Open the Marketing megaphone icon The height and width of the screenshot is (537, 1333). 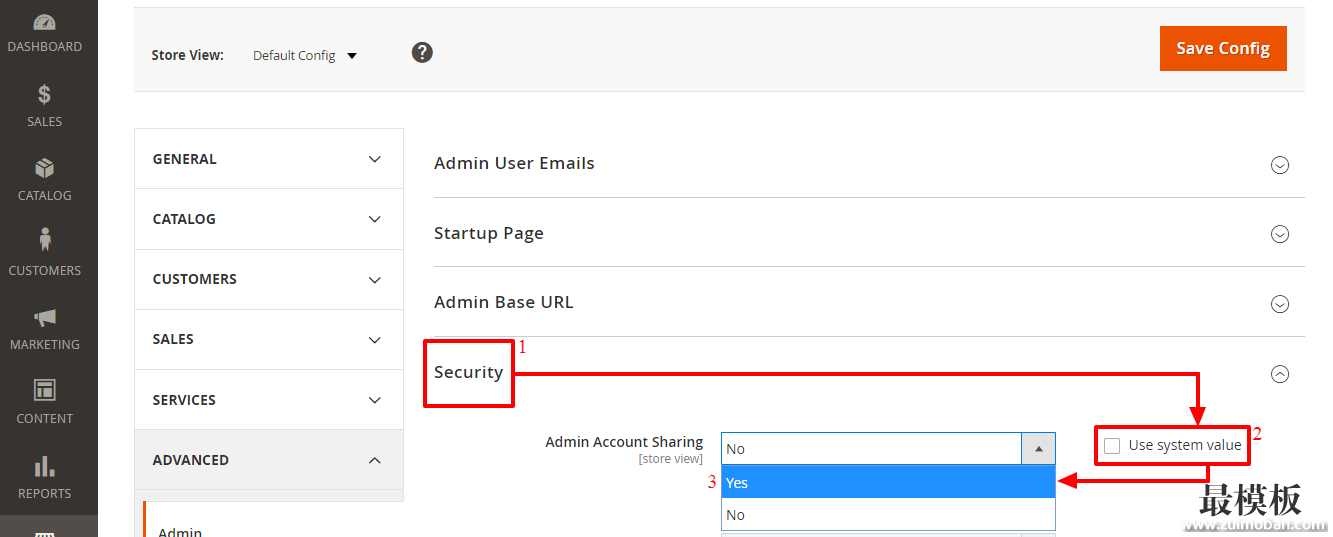pyautogui.click(x=44, y=317)
